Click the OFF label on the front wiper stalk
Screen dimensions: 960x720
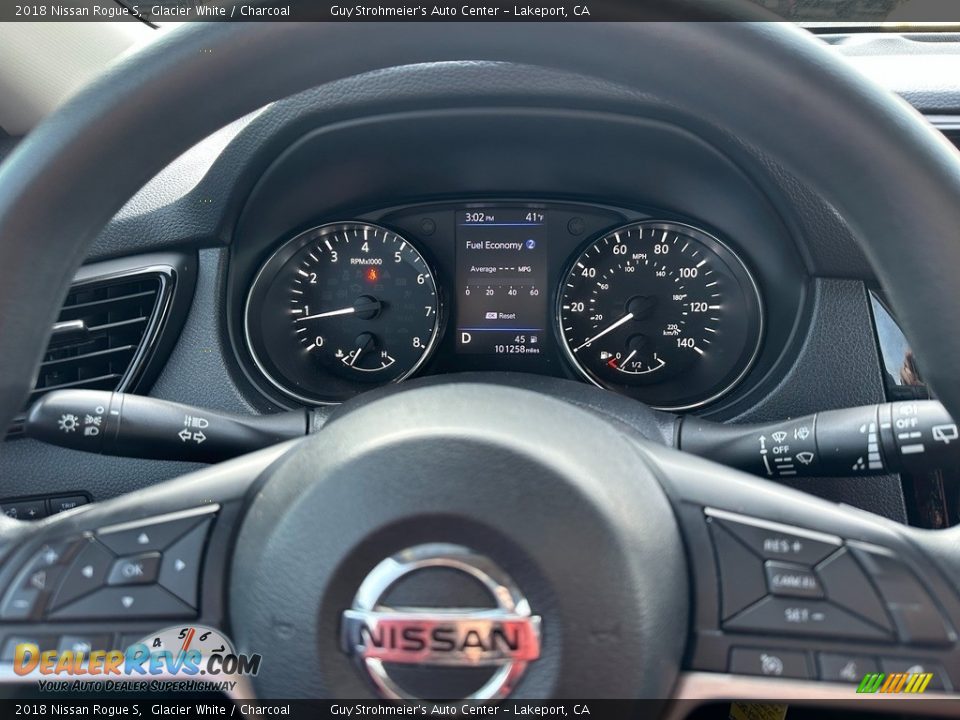coord(781,449)
